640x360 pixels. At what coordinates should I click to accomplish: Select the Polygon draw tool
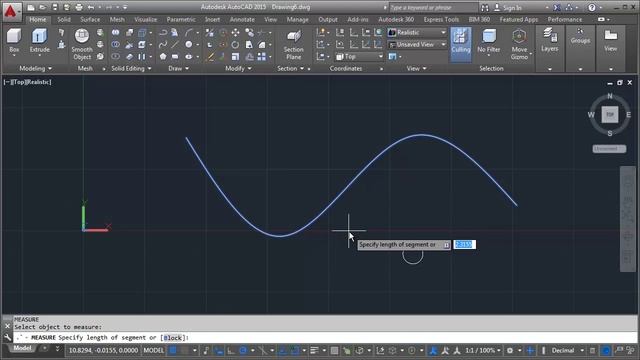[x=163, y=56]
